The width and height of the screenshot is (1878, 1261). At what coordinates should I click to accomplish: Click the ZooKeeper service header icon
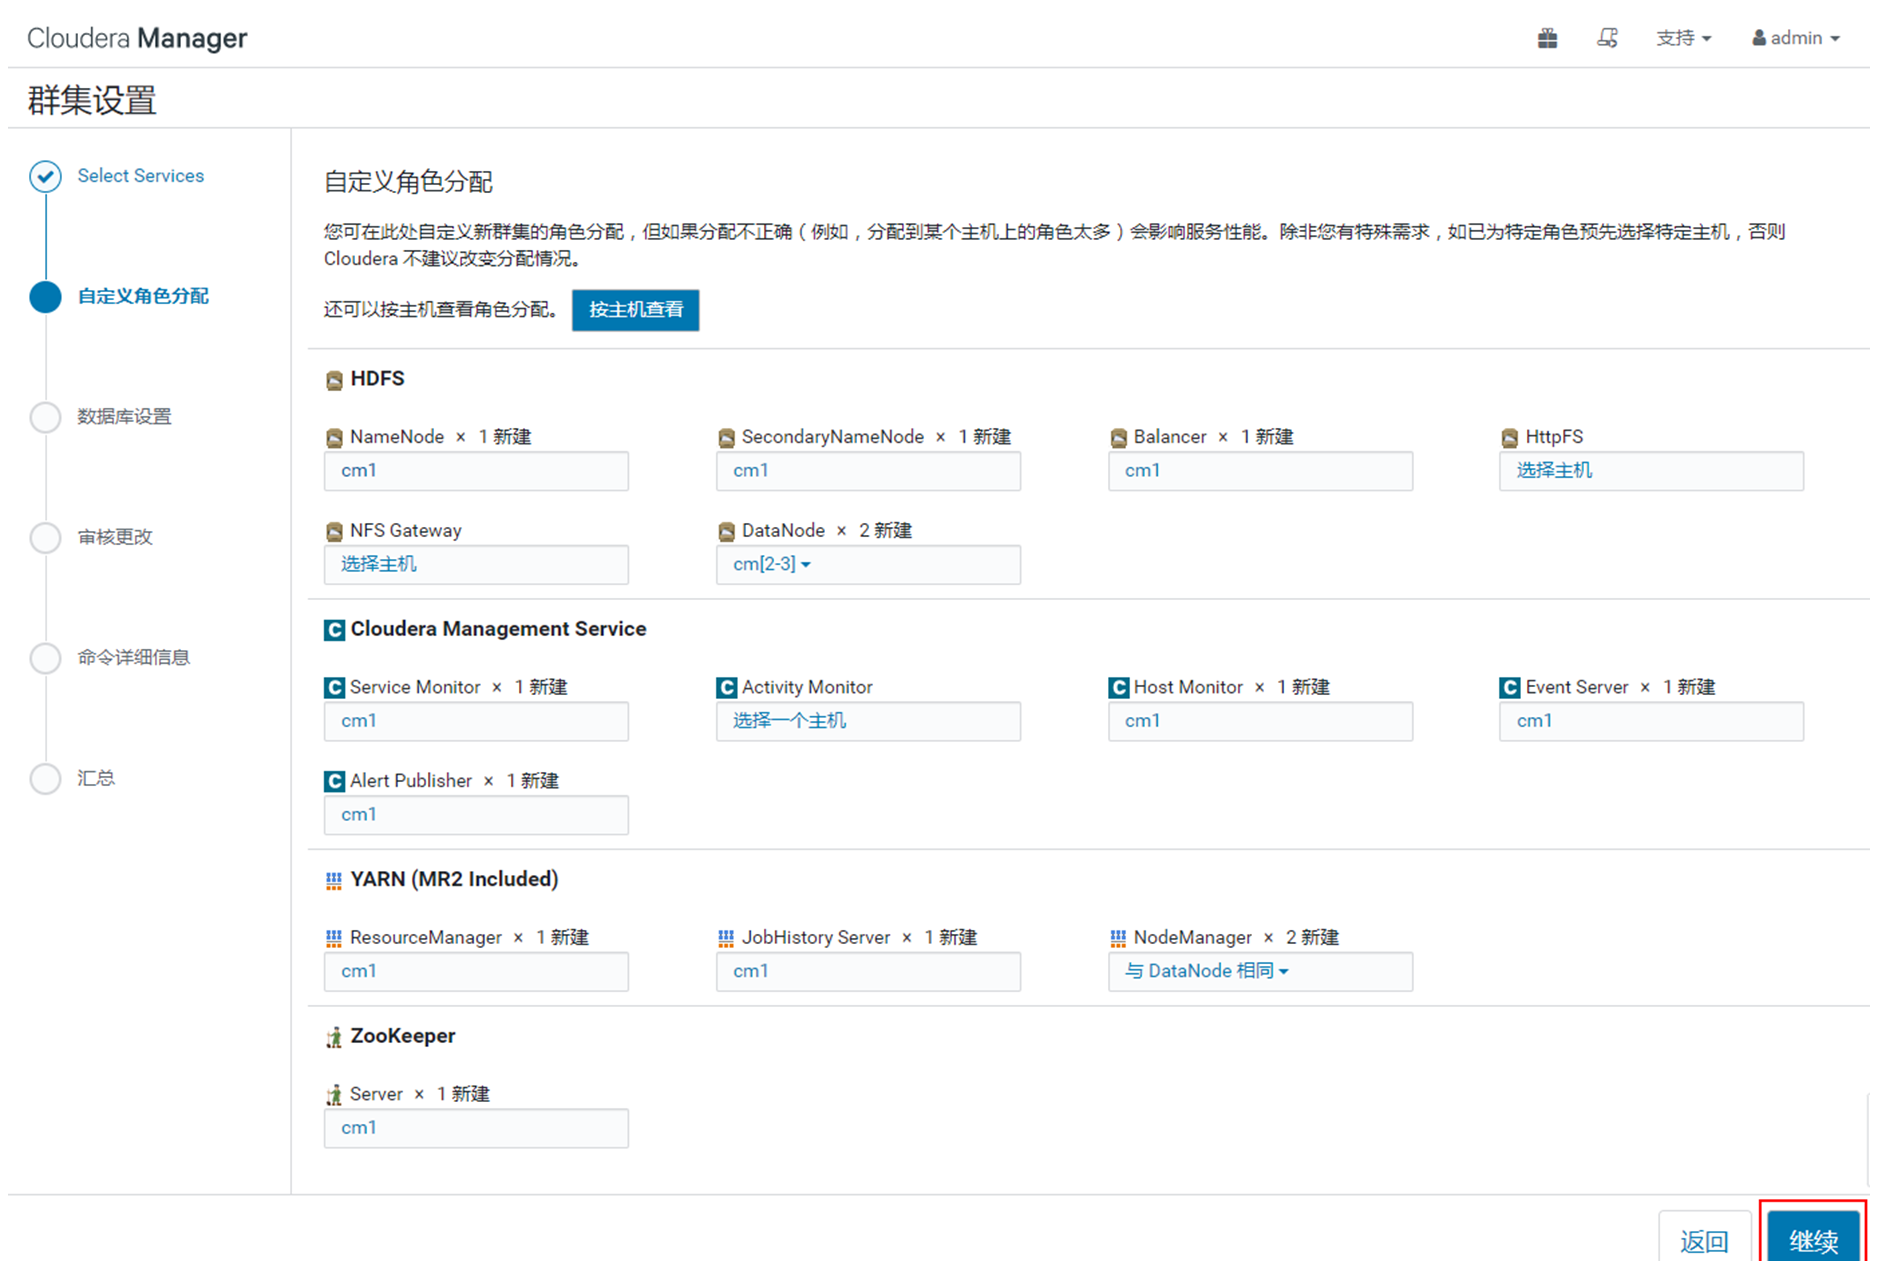pos(334,1037)
